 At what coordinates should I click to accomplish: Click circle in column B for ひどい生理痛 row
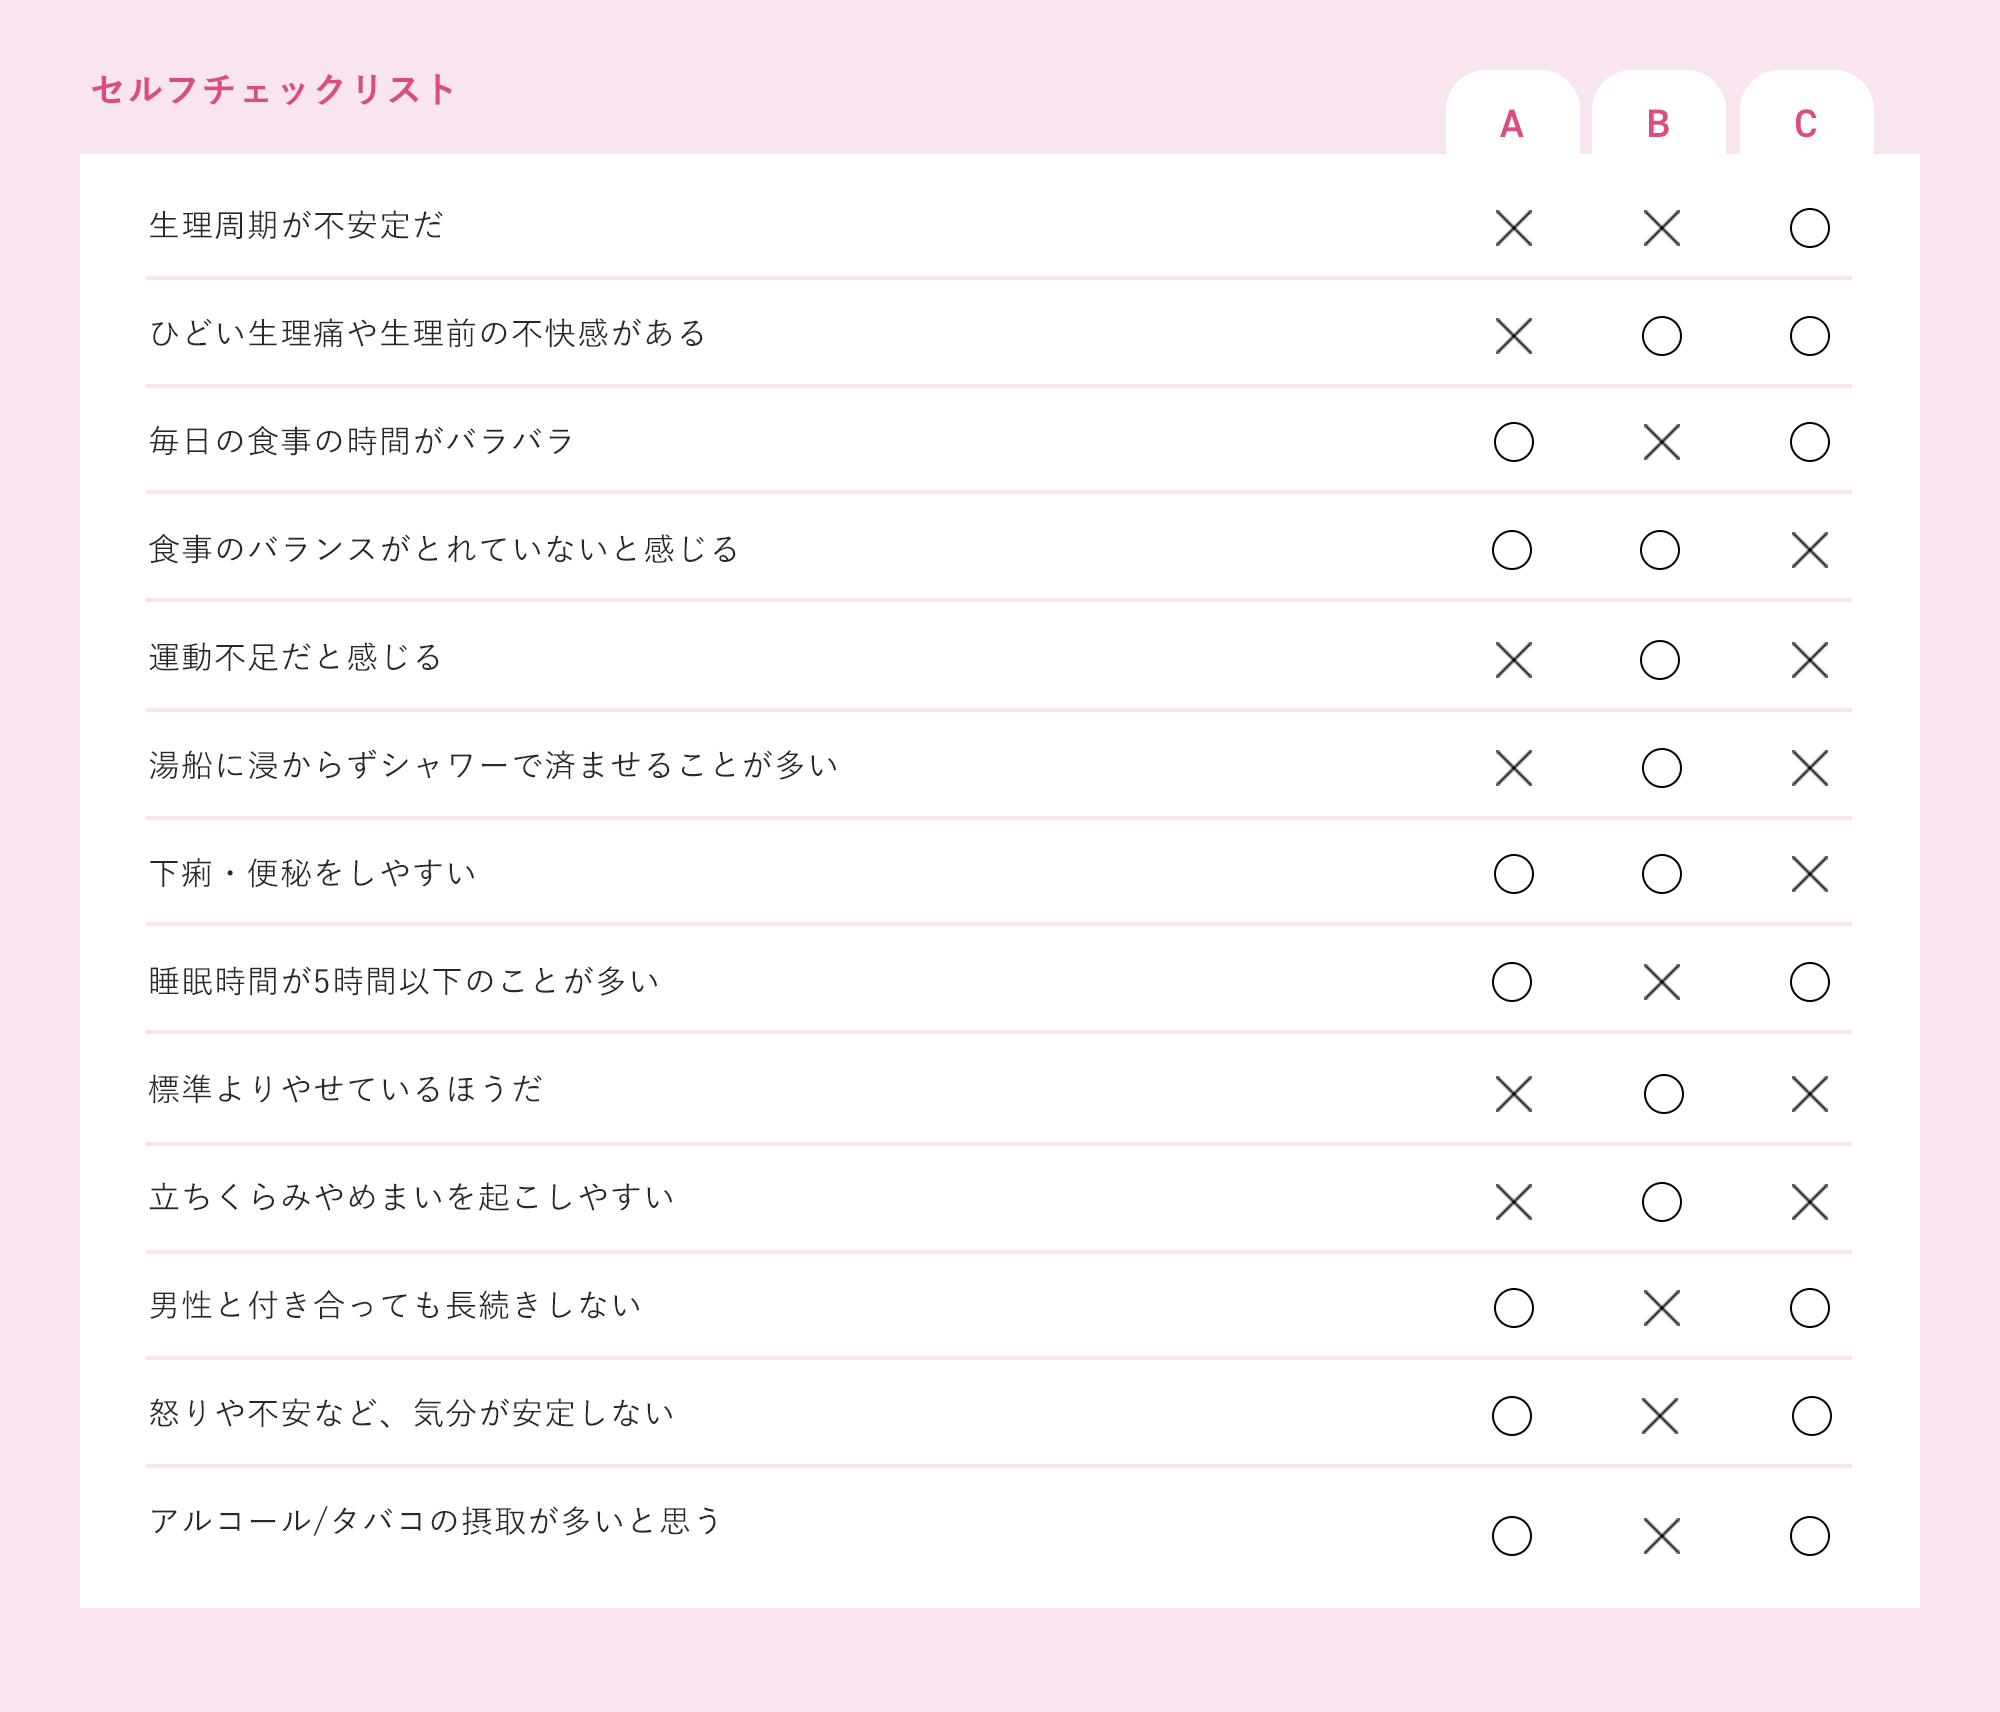1662,336
